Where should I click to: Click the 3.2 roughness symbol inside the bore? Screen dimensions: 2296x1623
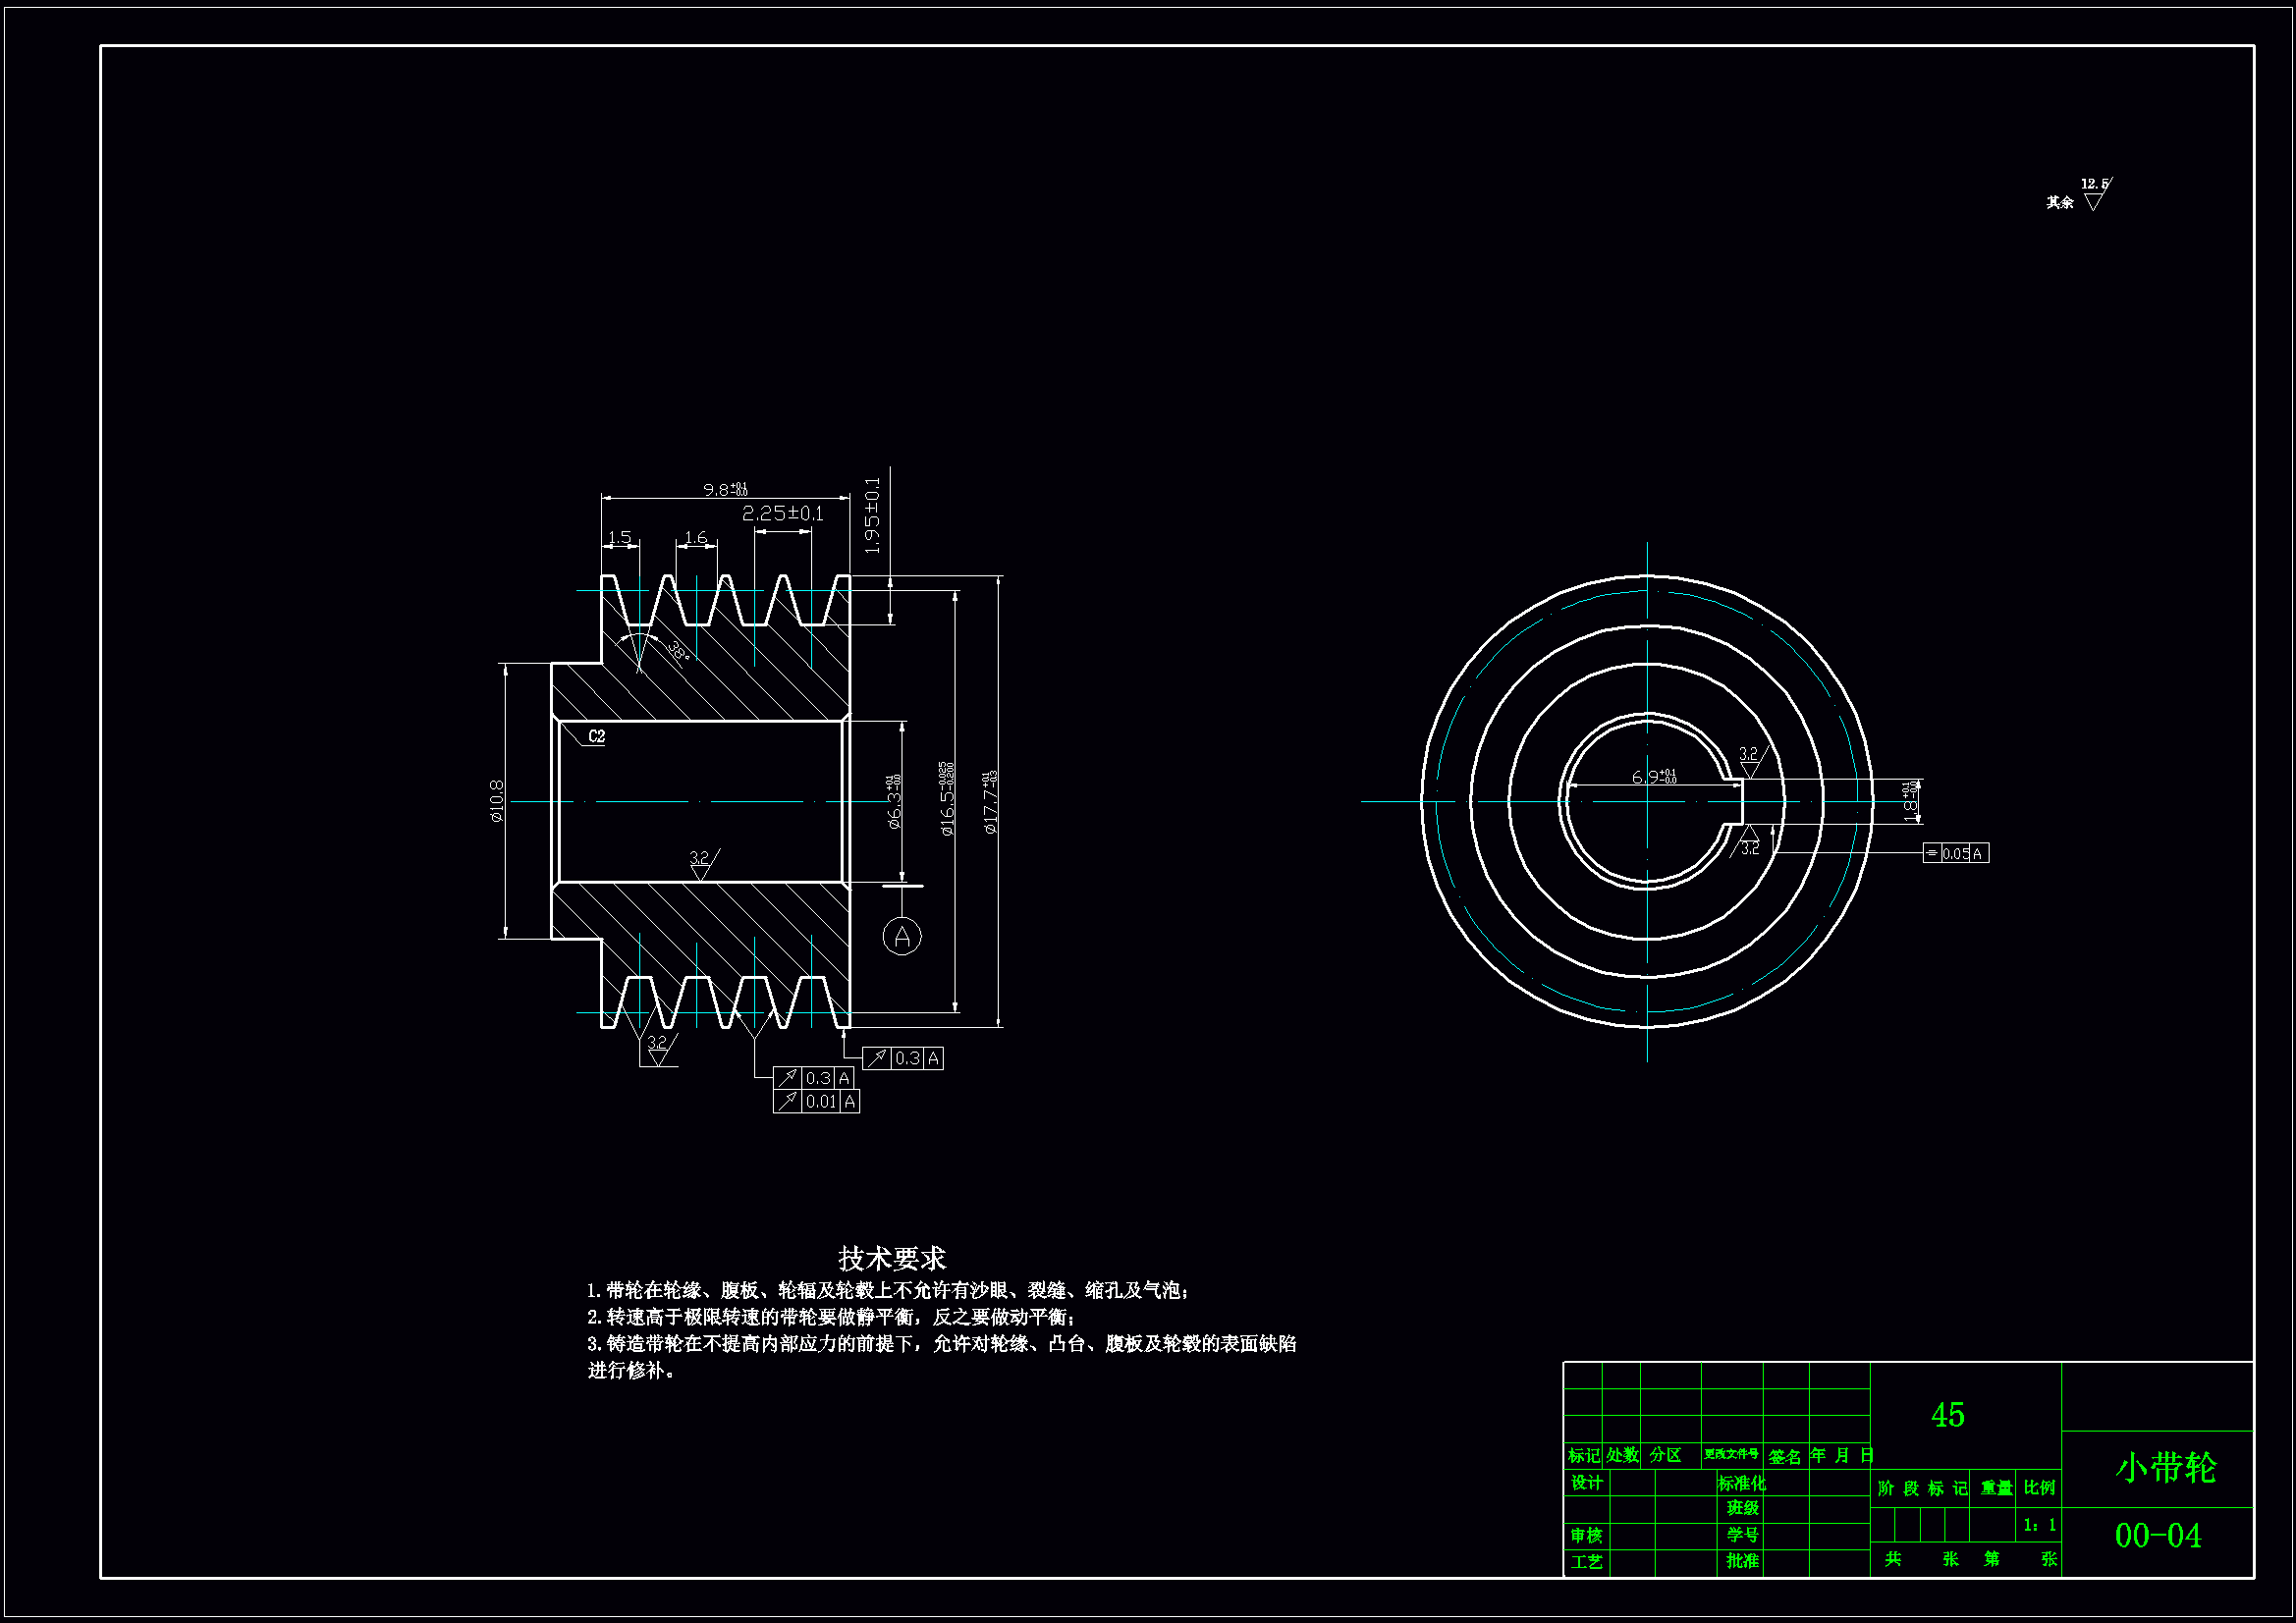[701, 864]
